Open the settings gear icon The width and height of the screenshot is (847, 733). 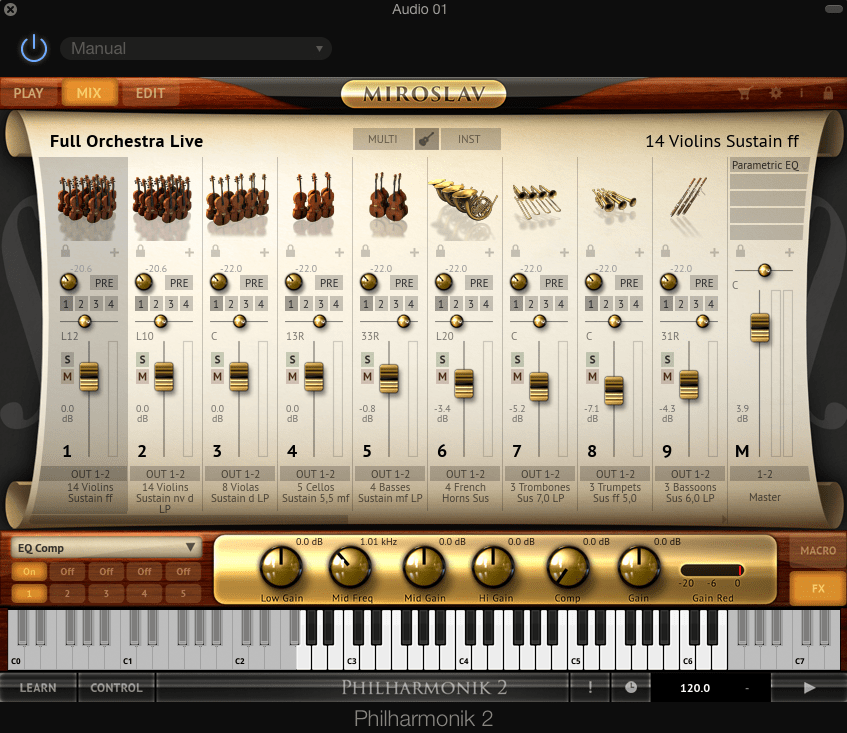775,92
